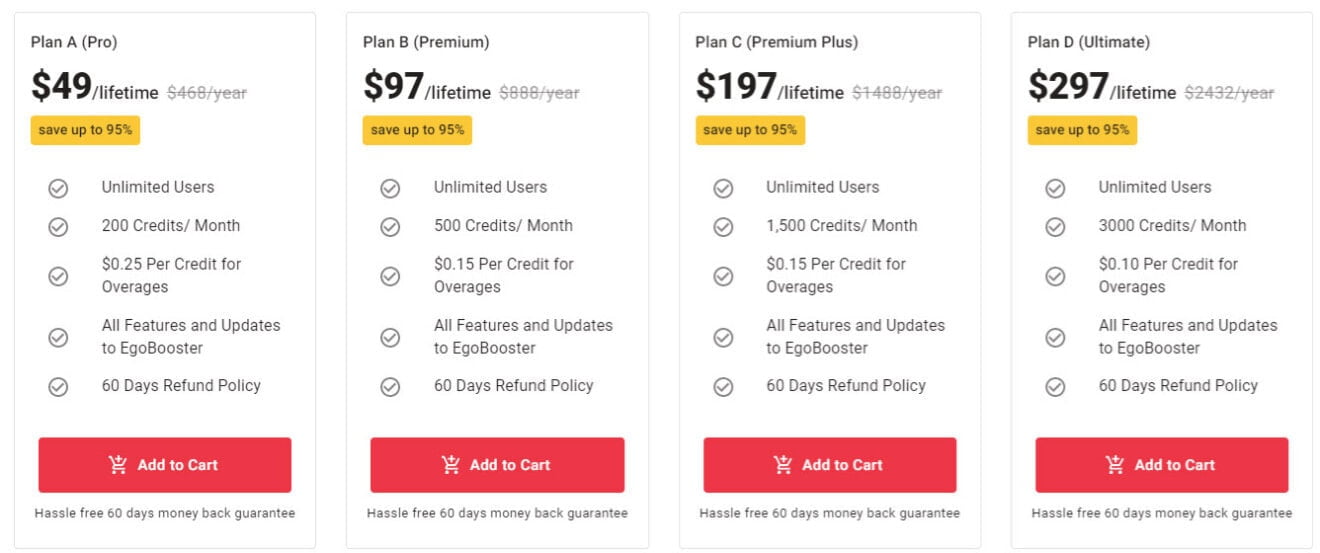Click check icon beside 500 Credits/ Month
This screenshot has width=1320, height=553.
pyautogui.click(x=390, y=227)
